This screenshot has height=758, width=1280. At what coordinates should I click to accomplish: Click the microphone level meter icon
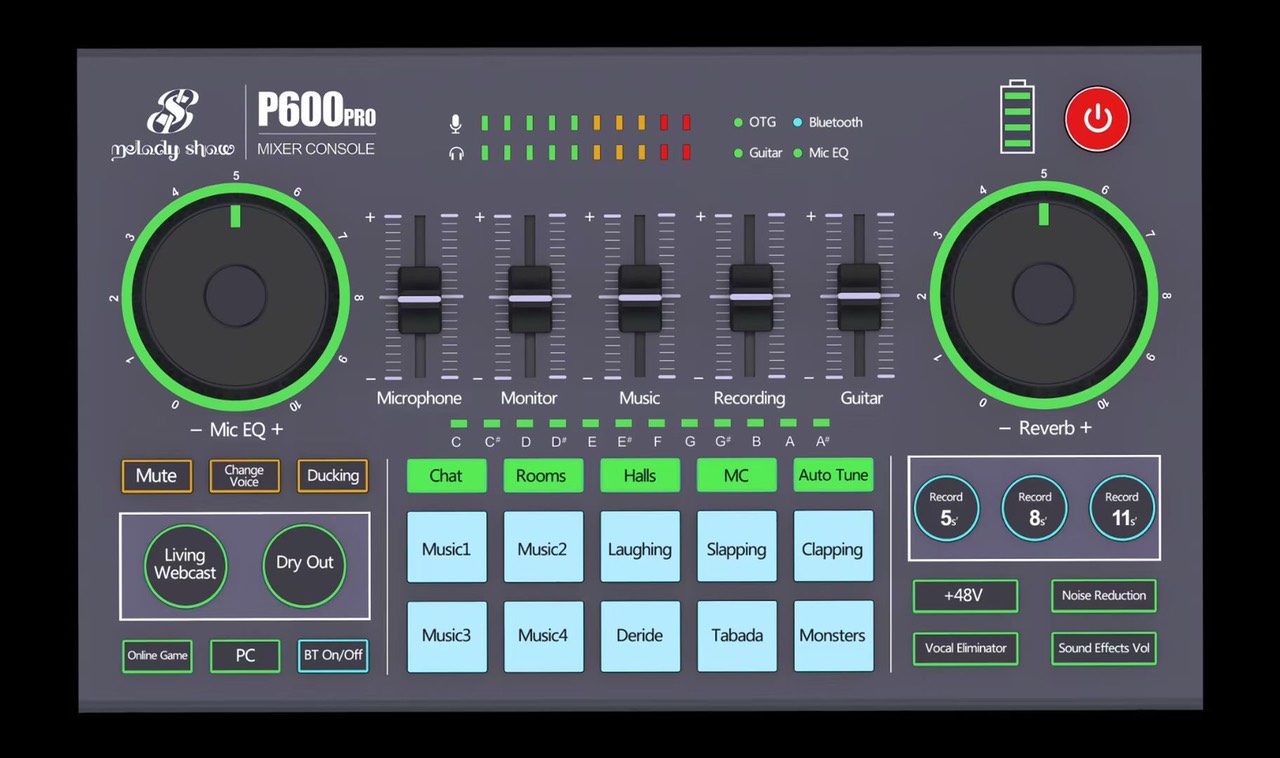coord(456,123)
